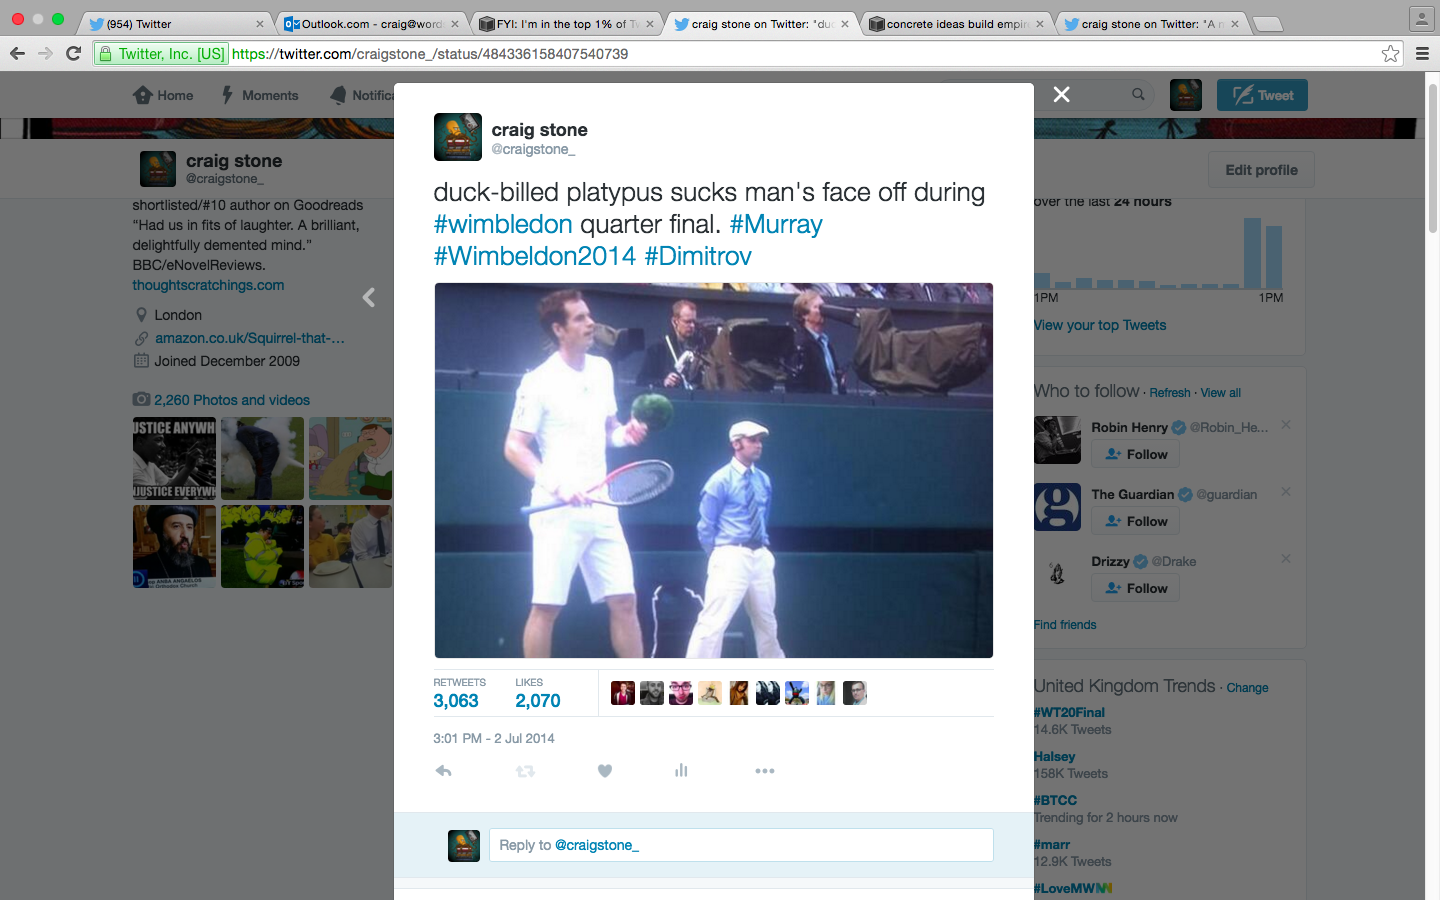The height and width of the screenshot is (900, 1440).
Task: Reload the page
Action: tap(73, 53)
